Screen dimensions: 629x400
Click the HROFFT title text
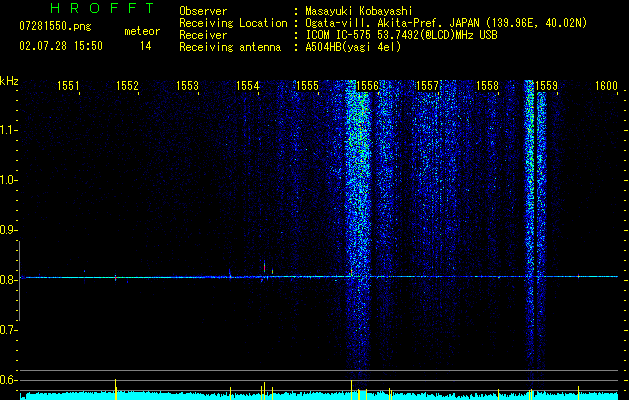pyautogui.click(x=103, y=8)
